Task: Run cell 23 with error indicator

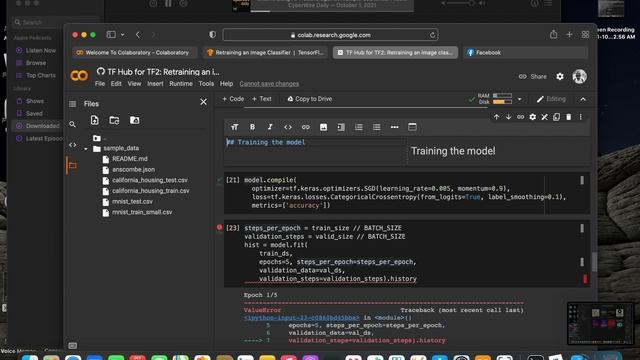Action: point(220,227)
